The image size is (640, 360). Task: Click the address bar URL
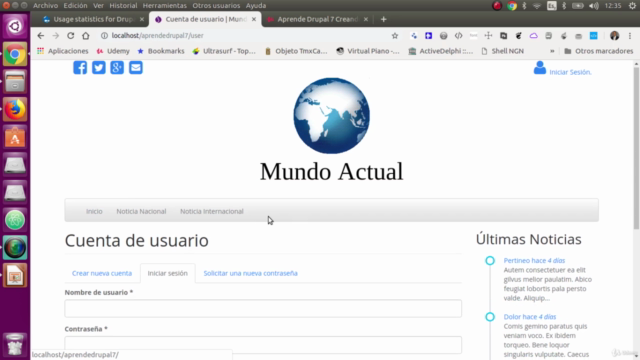(158, 36)
